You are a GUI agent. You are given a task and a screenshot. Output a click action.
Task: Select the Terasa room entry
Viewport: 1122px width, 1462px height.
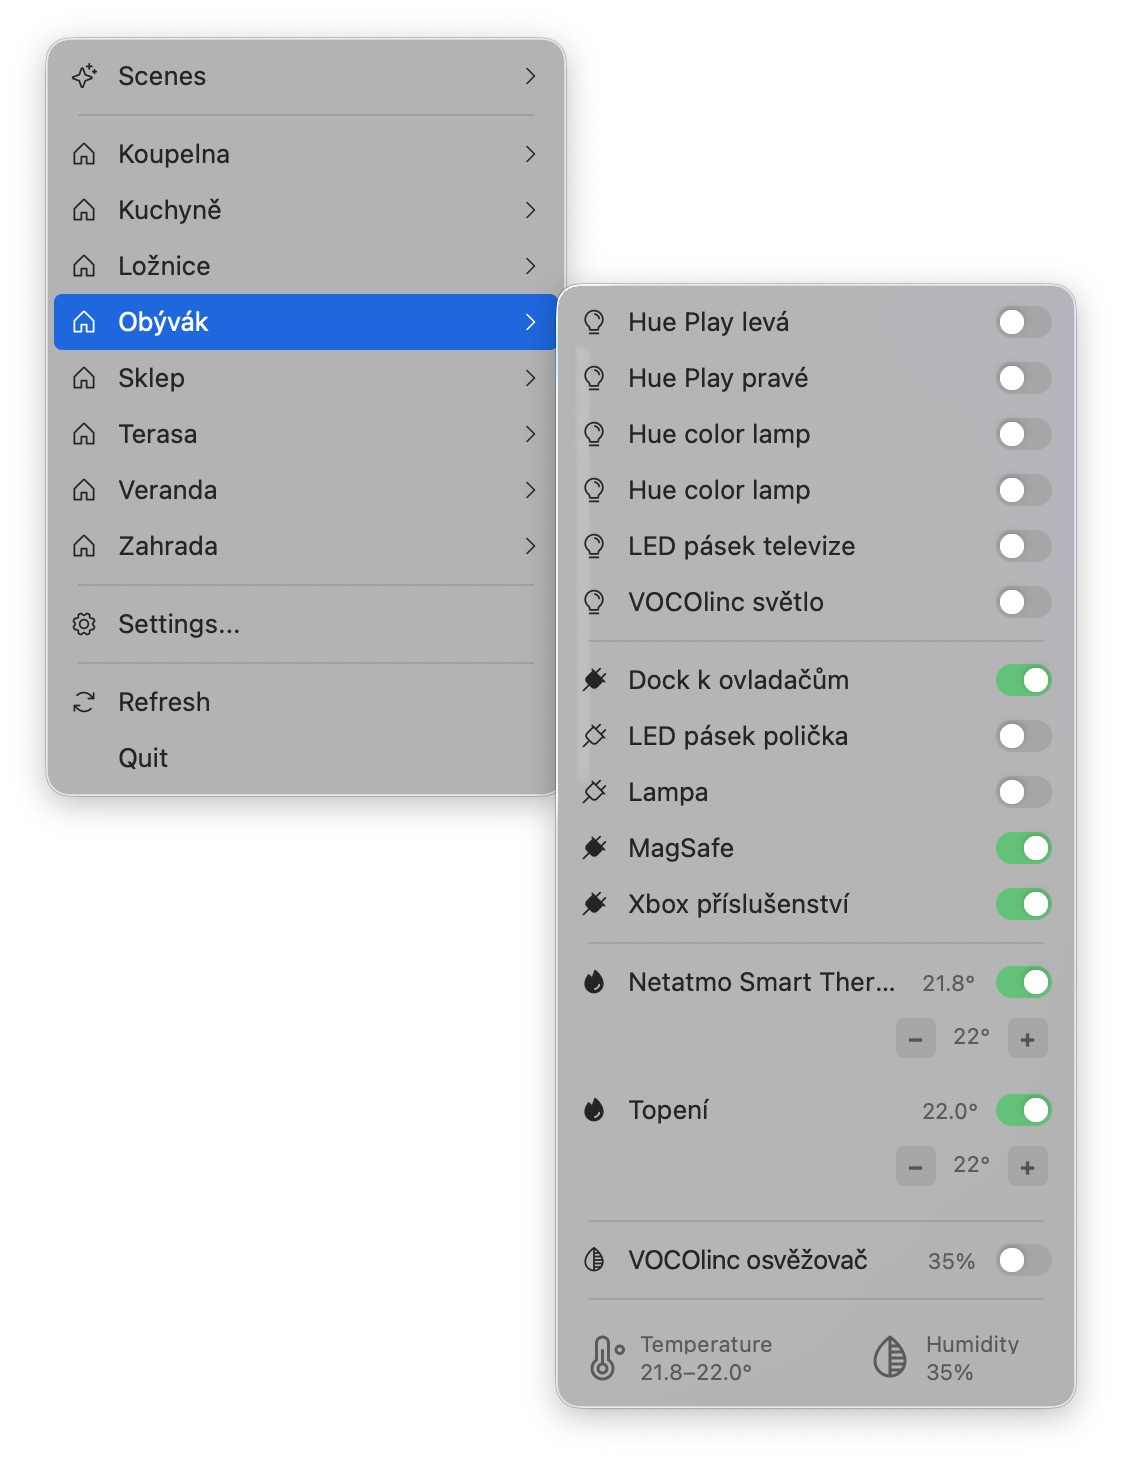click(x=158, y=434)
